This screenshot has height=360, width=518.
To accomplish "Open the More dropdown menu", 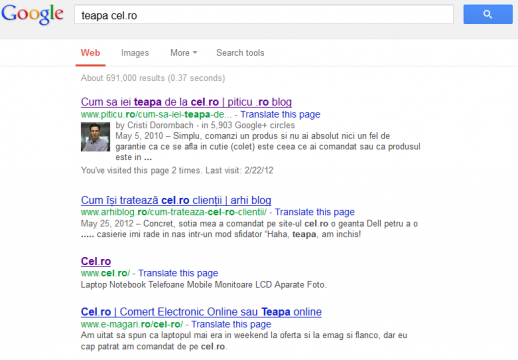I will click(x=184, y=53).
